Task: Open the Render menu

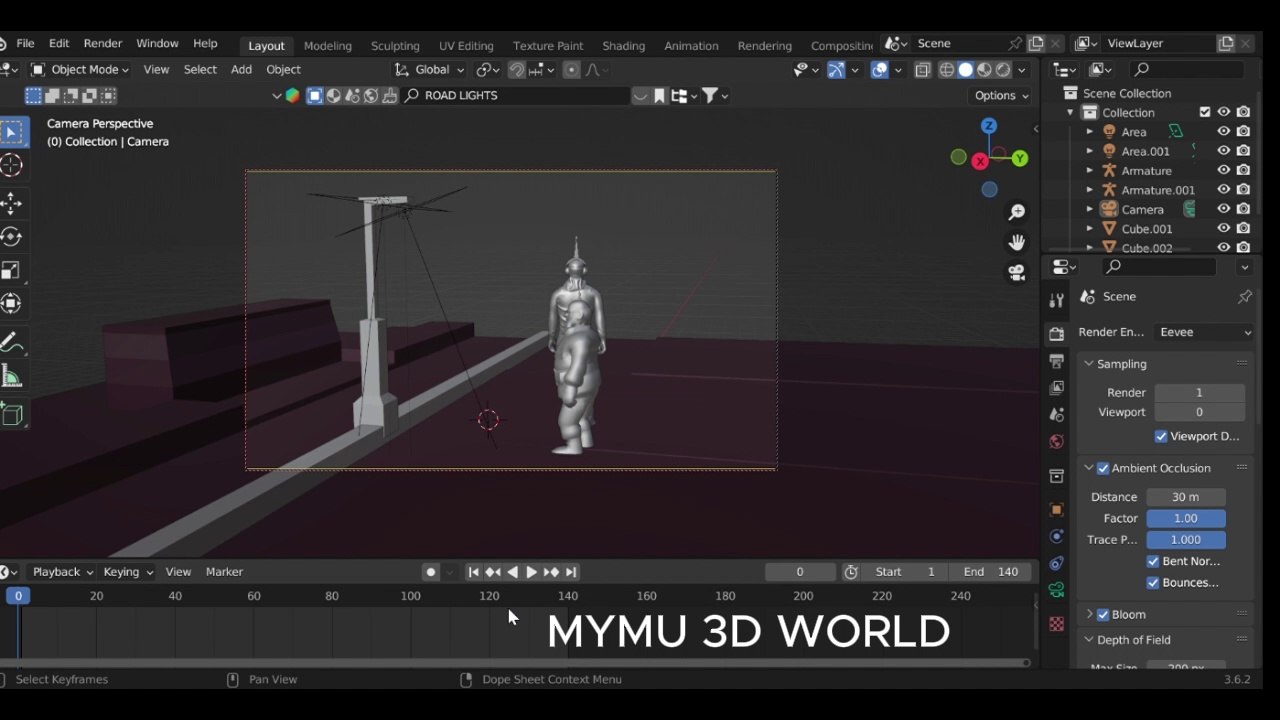Action: (103, 44)
